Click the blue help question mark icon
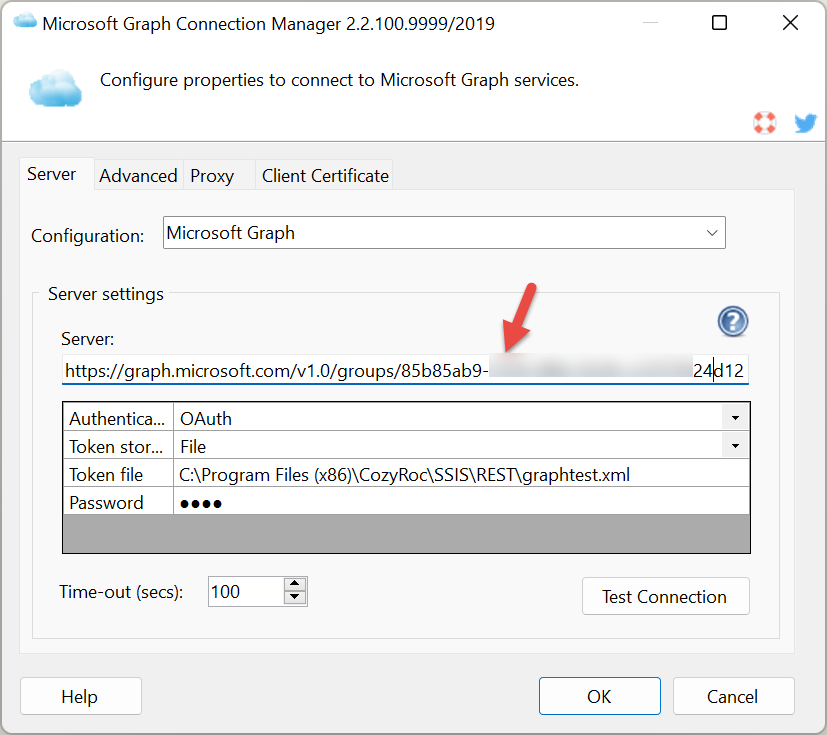 733,321
